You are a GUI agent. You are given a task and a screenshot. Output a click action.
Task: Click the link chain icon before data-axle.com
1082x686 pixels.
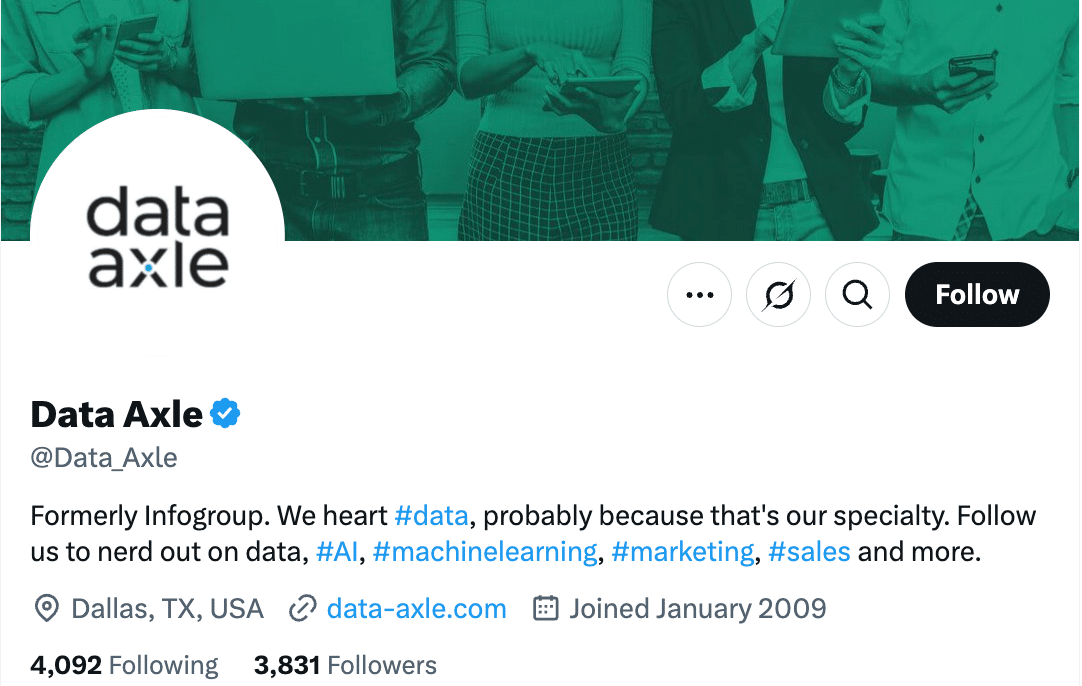tap(301, 608)
